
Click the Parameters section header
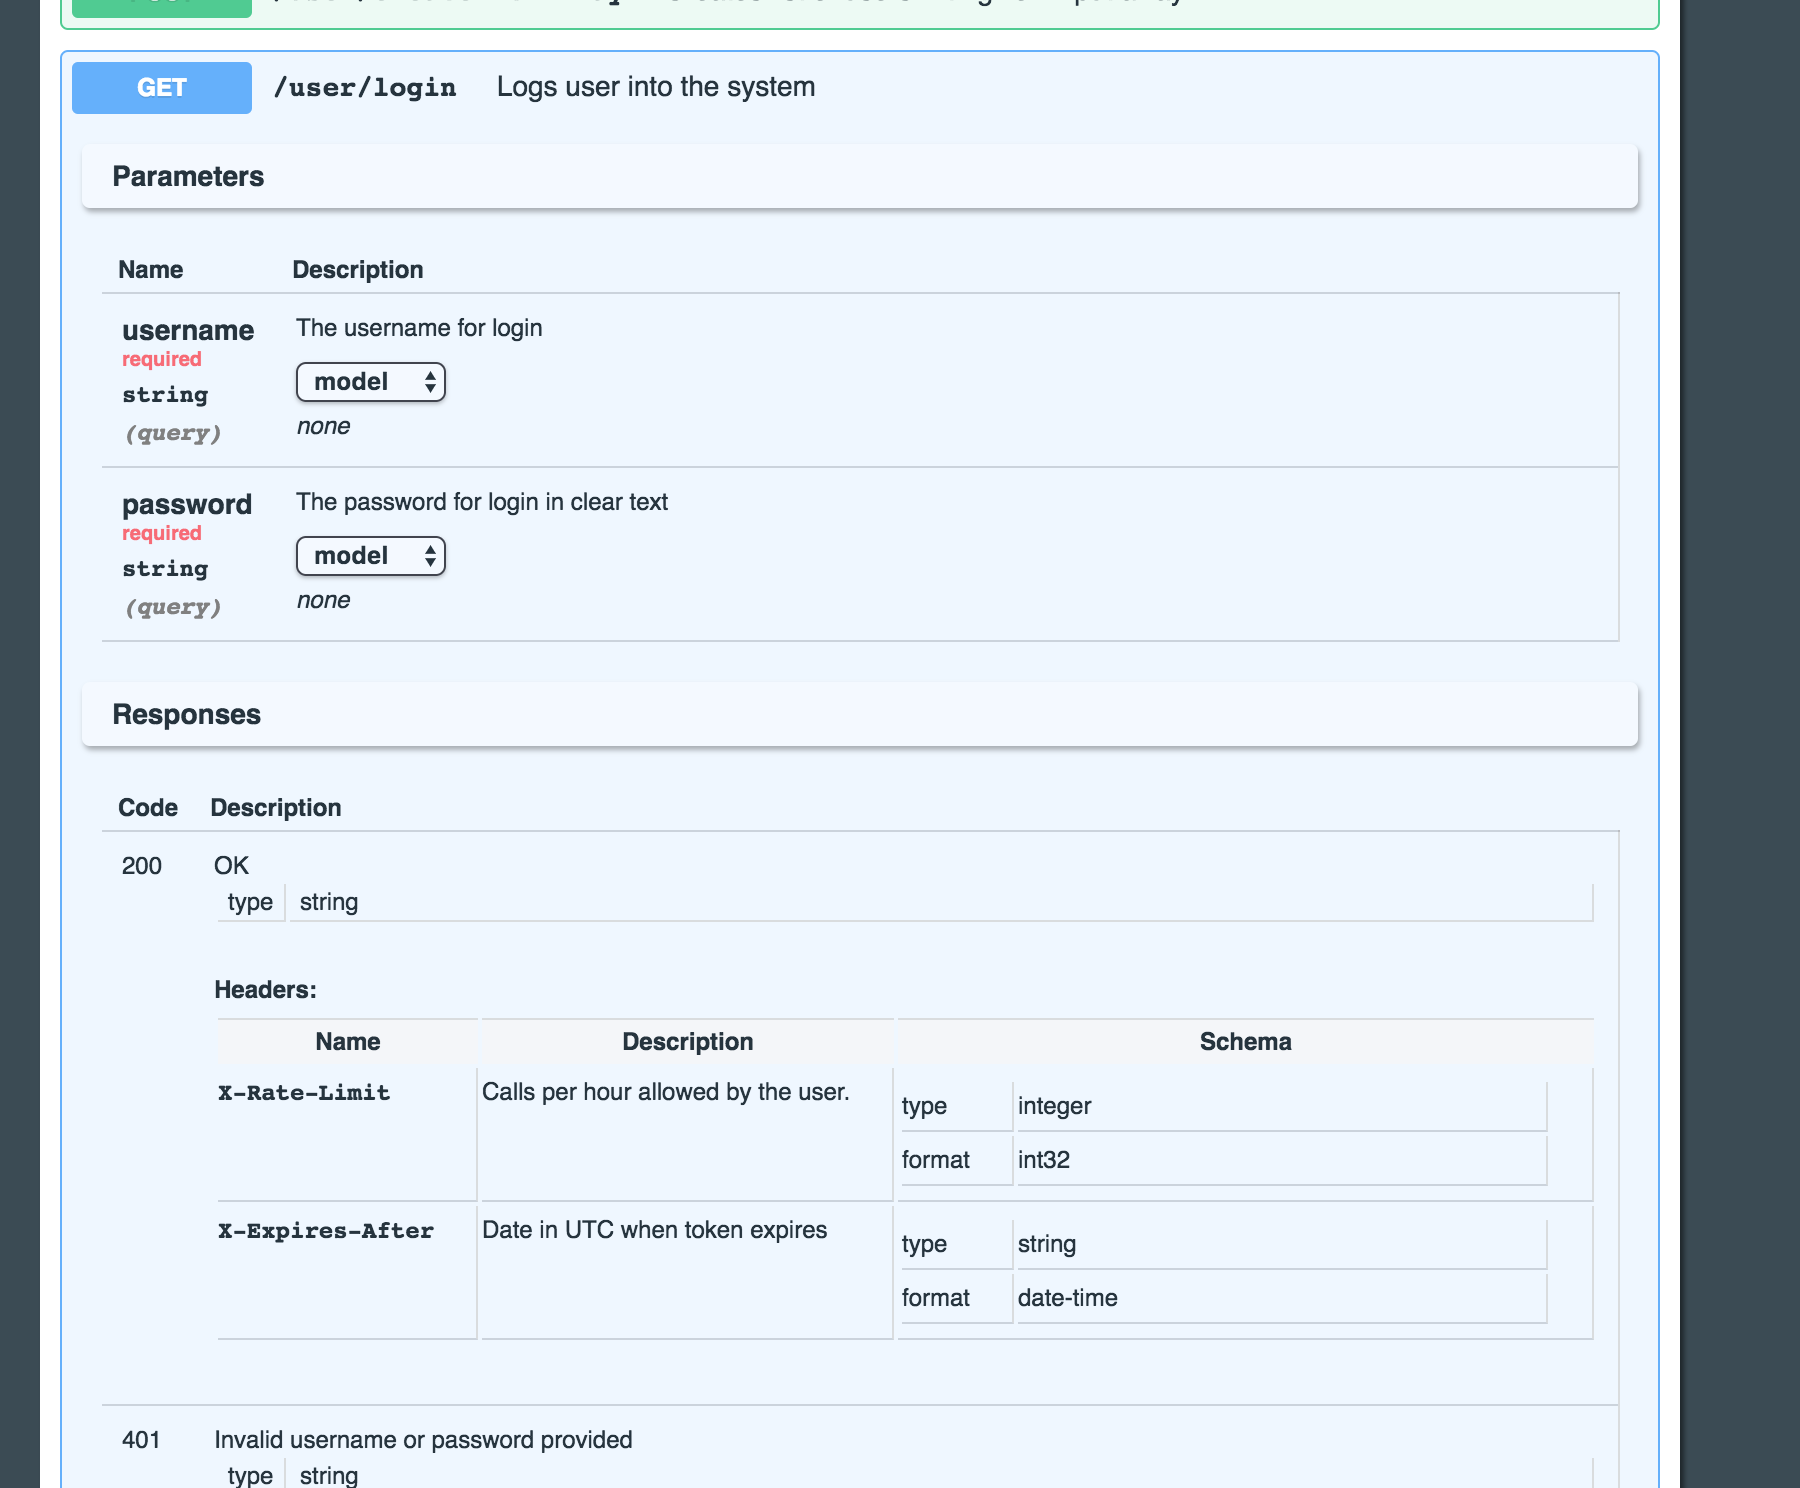[x=188, y=177]
